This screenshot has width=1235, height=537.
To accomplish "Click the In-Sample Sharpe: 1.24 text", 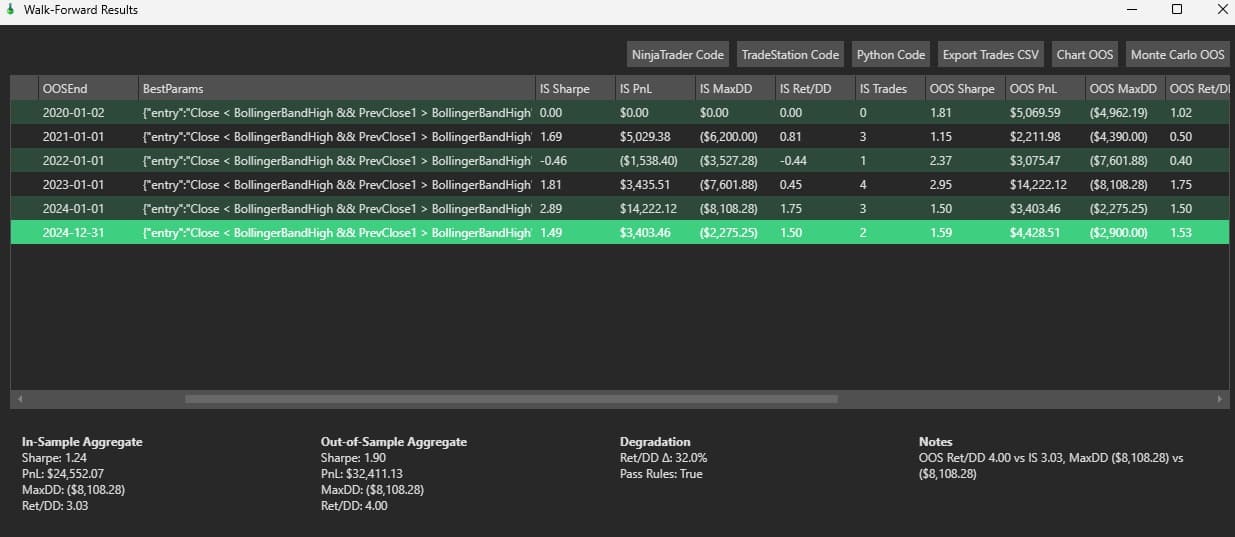I will [x=53, y=458].
